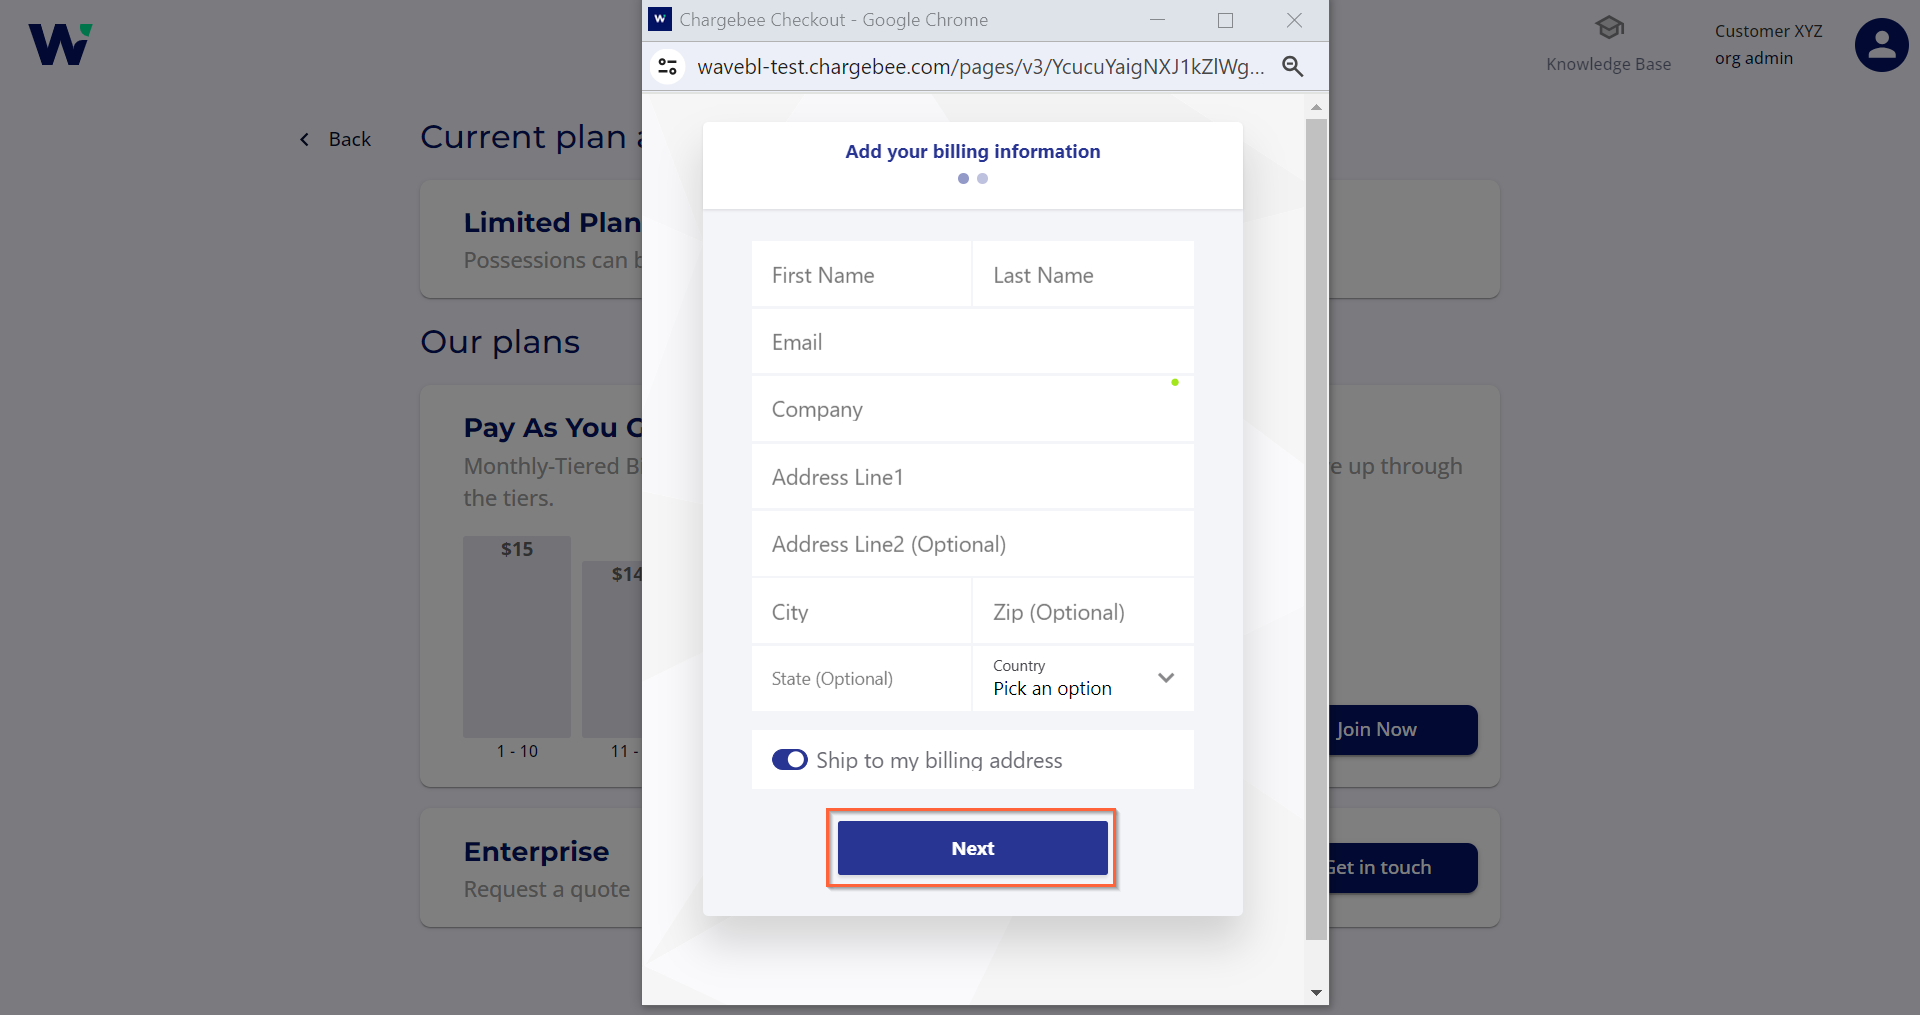1920x1015 pixels.
Task: Click the Next button
Action: click(973, 848)
